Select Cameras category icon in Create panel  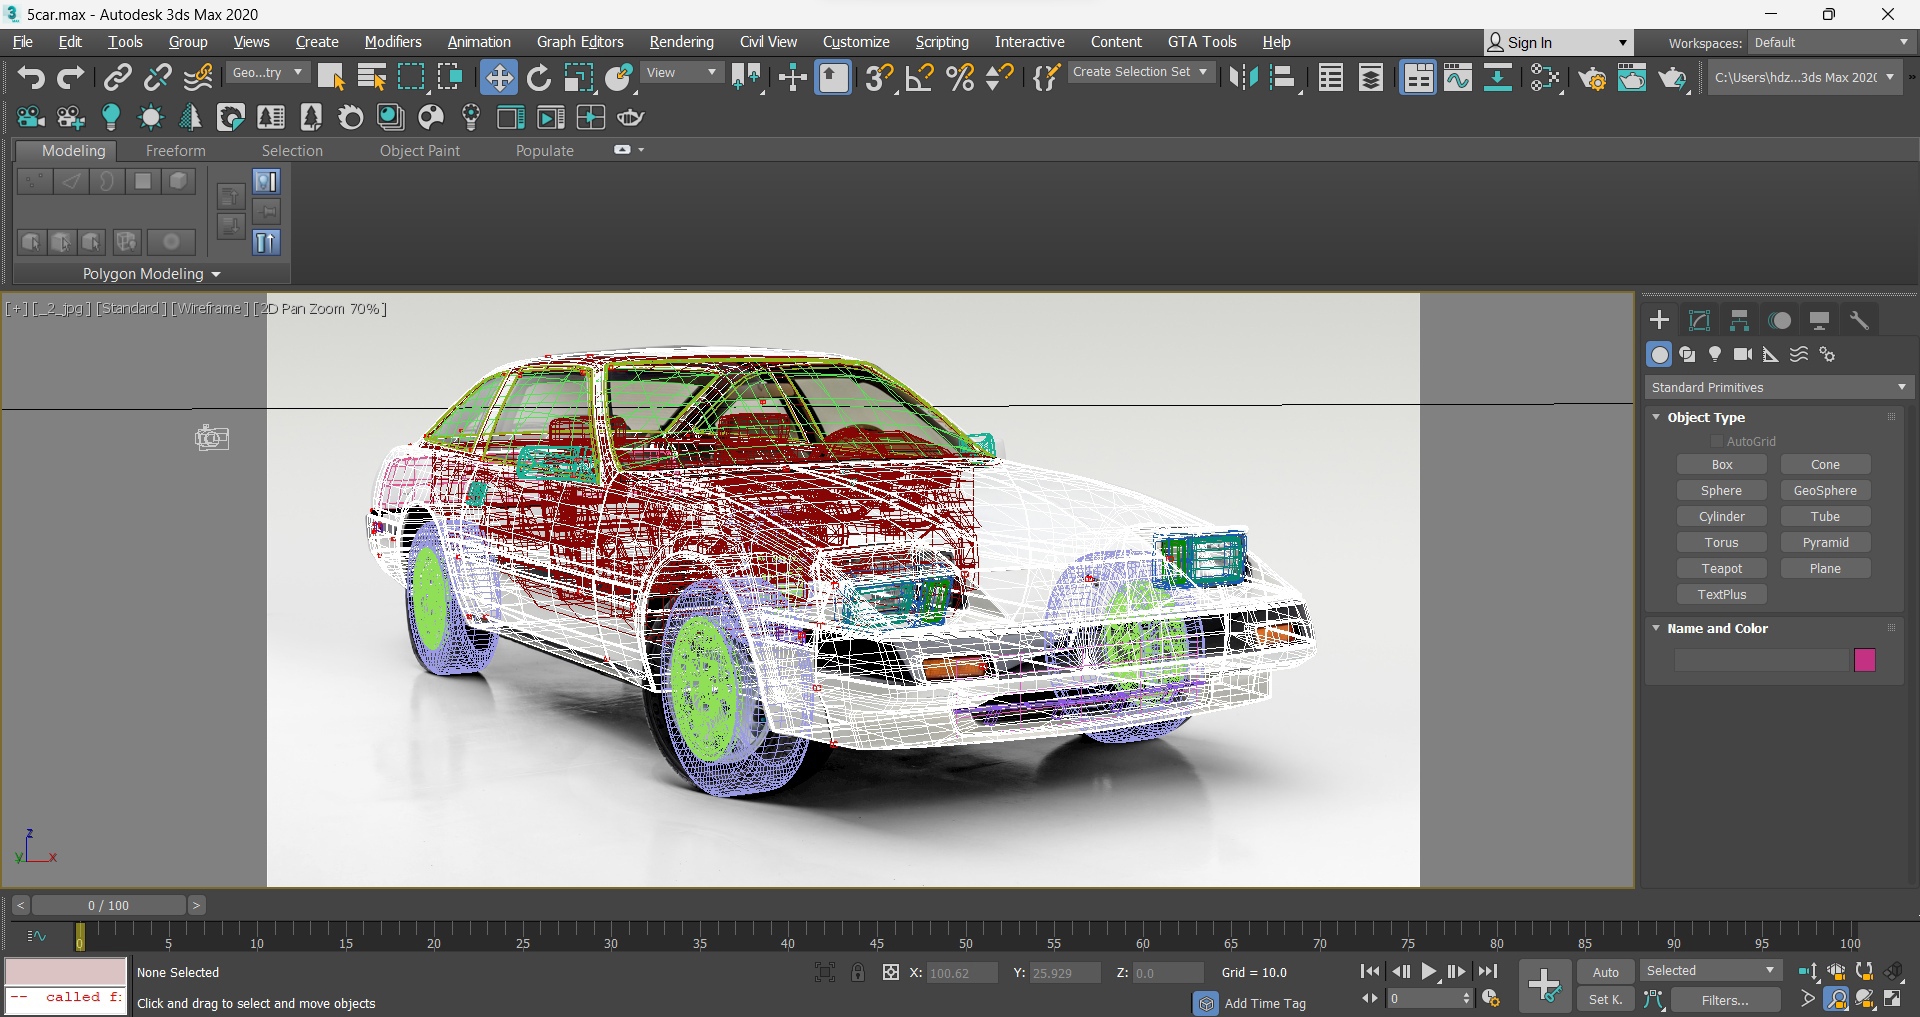click(x=1743, y=354)
